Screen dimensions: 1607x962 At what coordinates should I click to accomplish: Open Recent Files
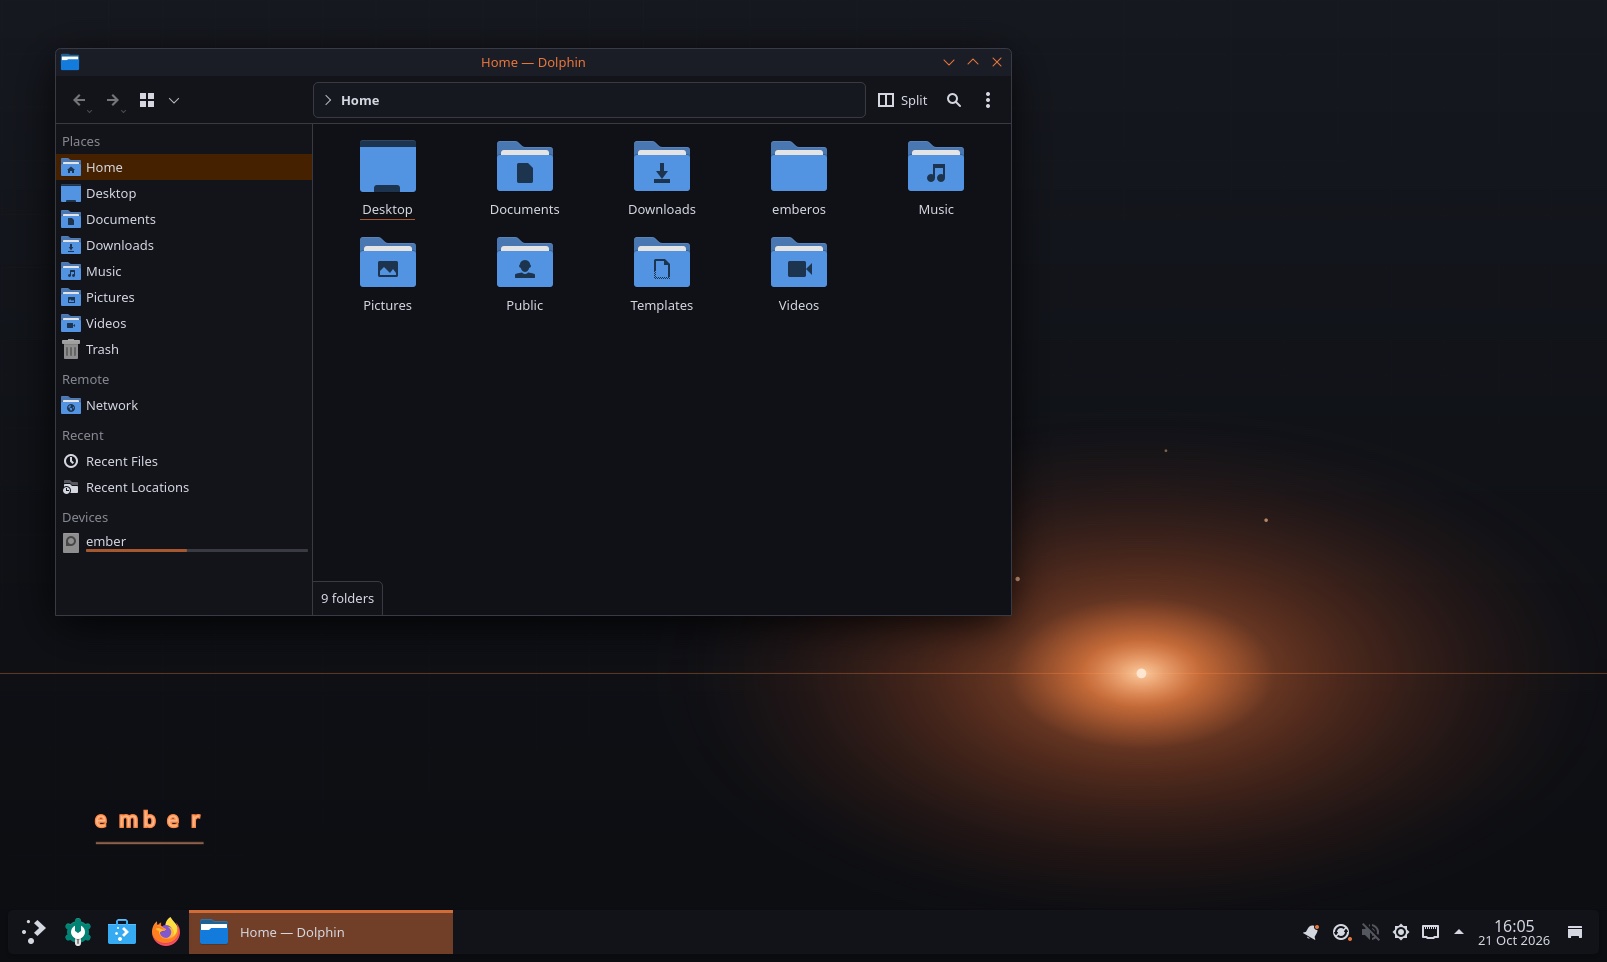pyautogui.click(x=184, y=461)
